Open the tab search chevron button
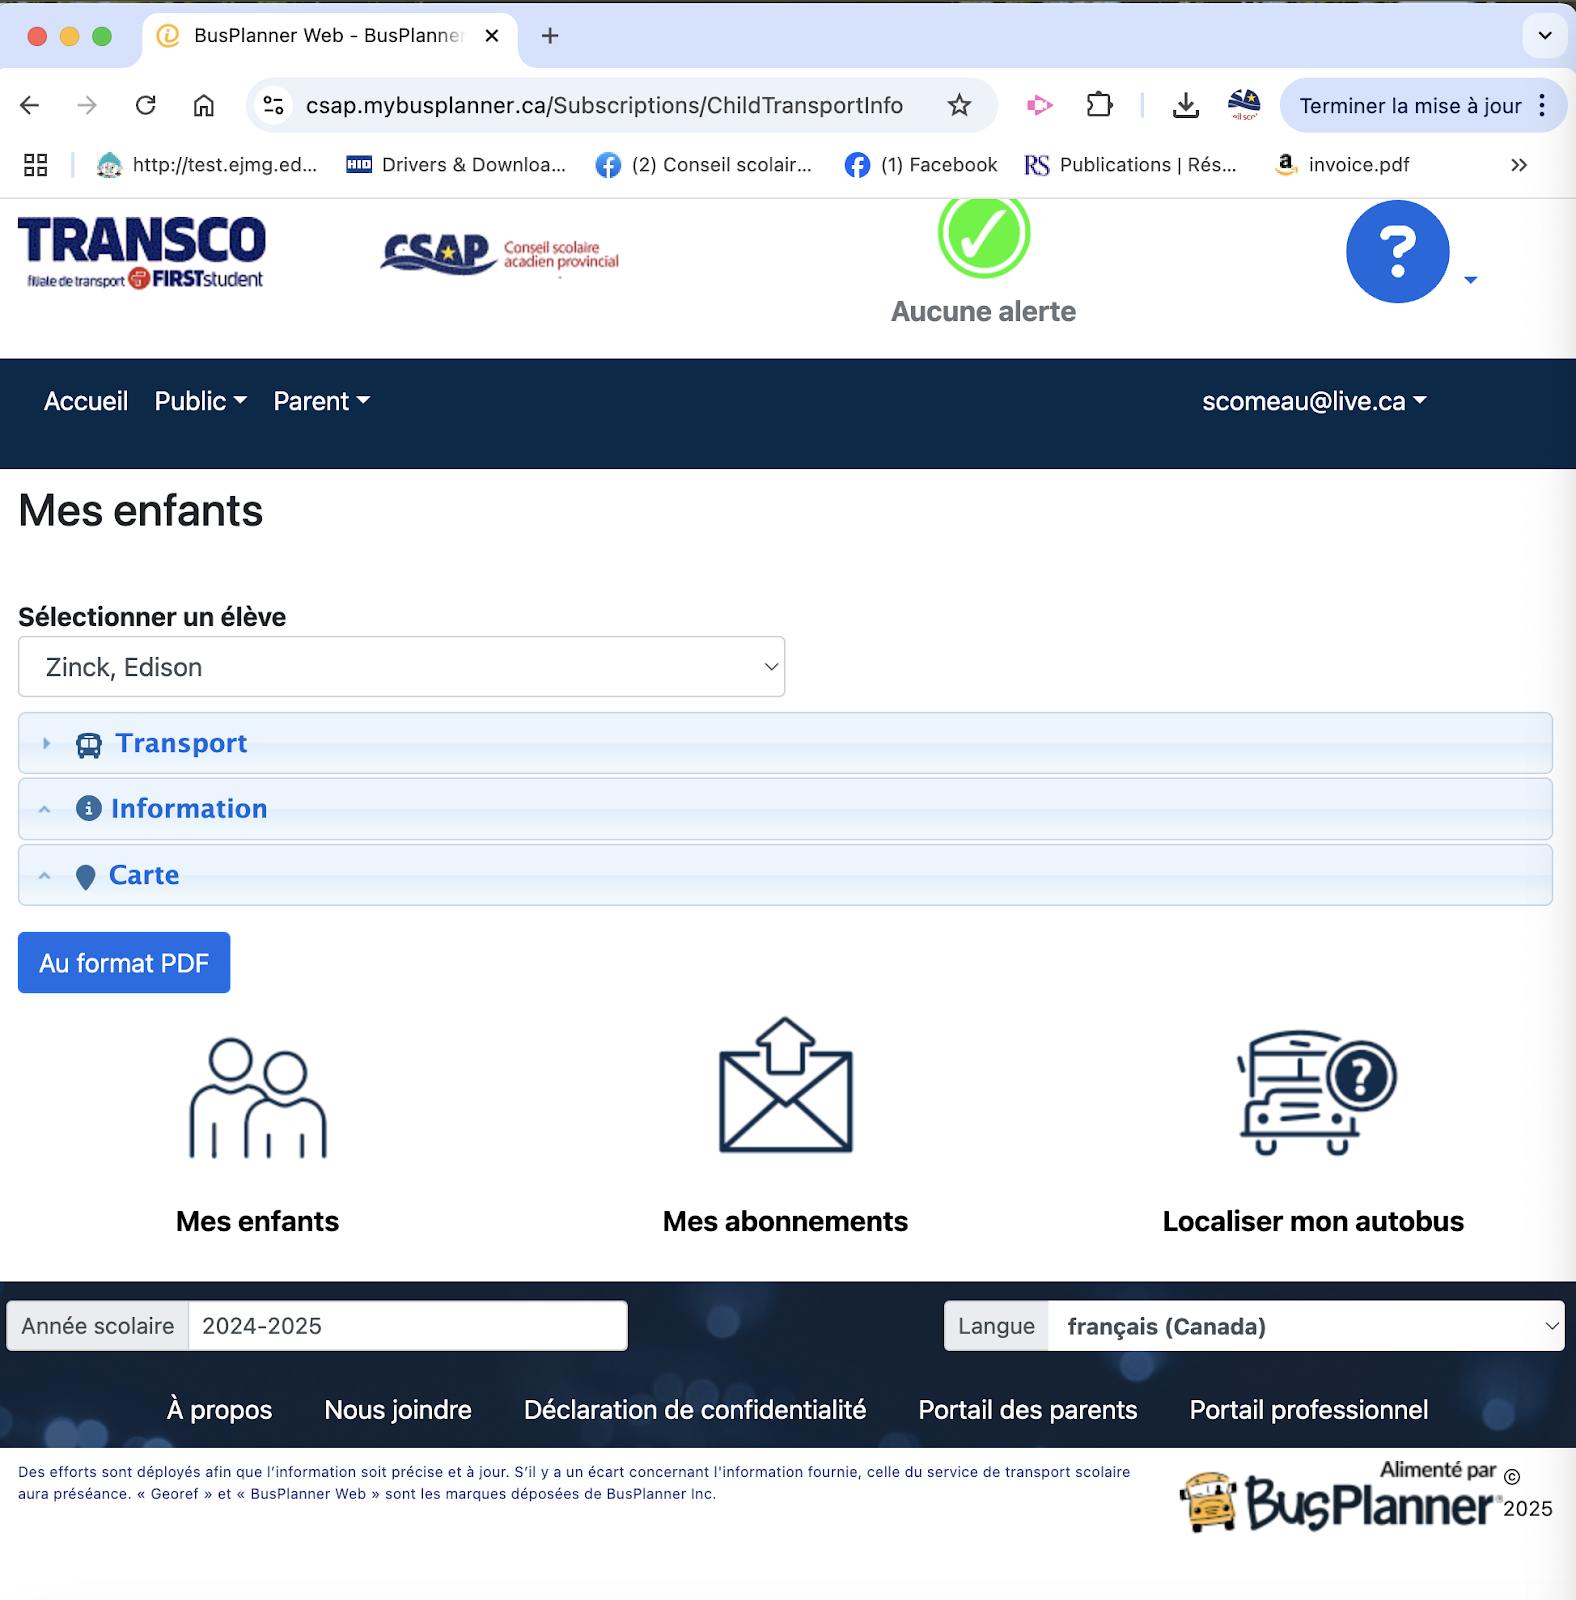The height and width of the screenshot is (1600, 1576). (1545, 35)
